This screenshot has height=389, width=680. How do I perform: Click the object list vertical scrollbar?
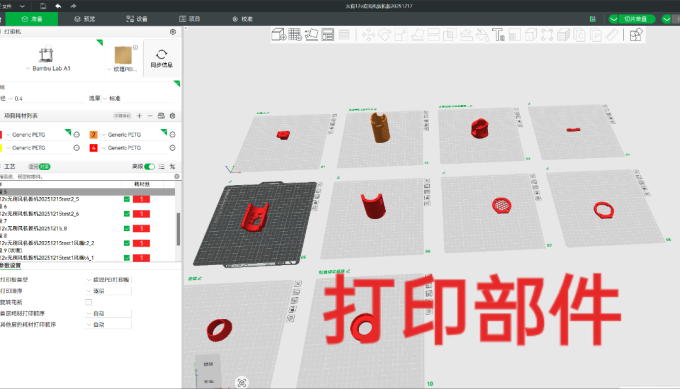tap(178, 229)
